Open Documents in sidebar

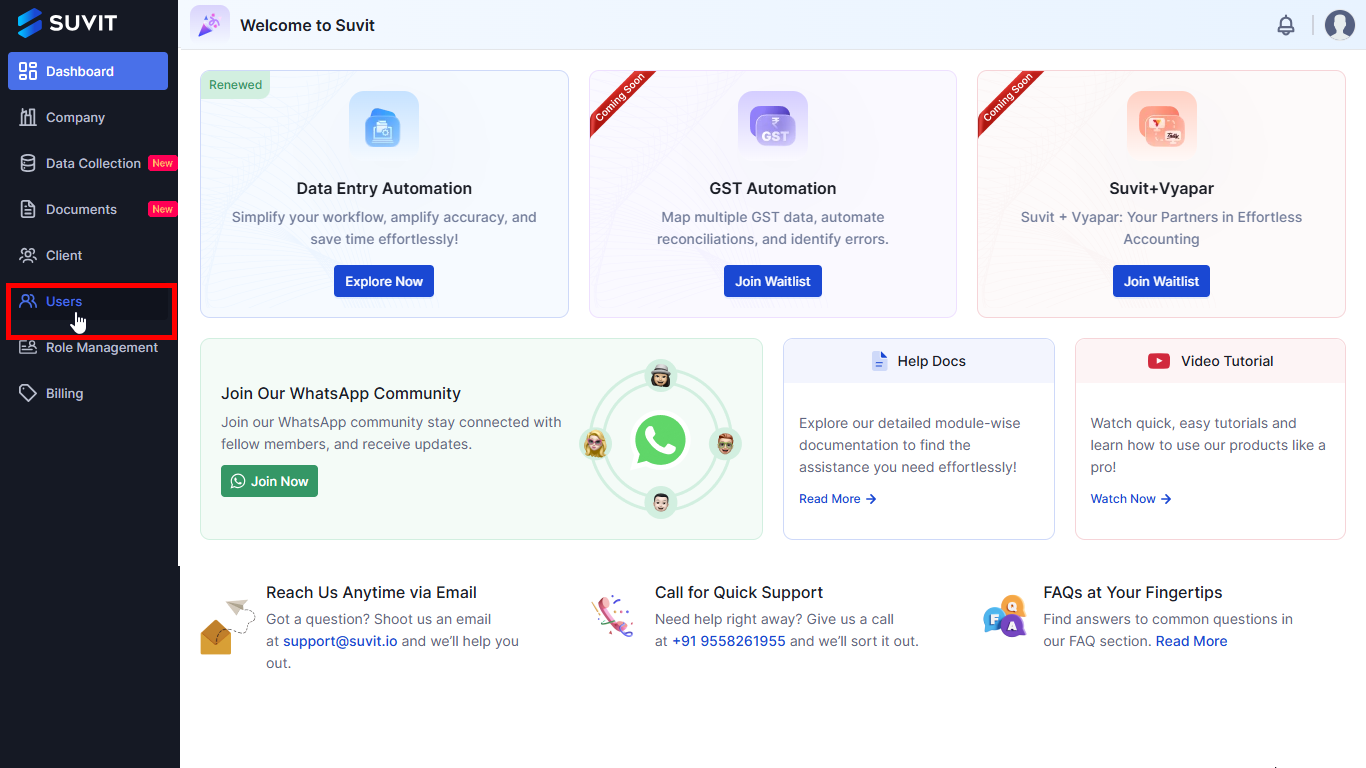[x=88, y=209]
